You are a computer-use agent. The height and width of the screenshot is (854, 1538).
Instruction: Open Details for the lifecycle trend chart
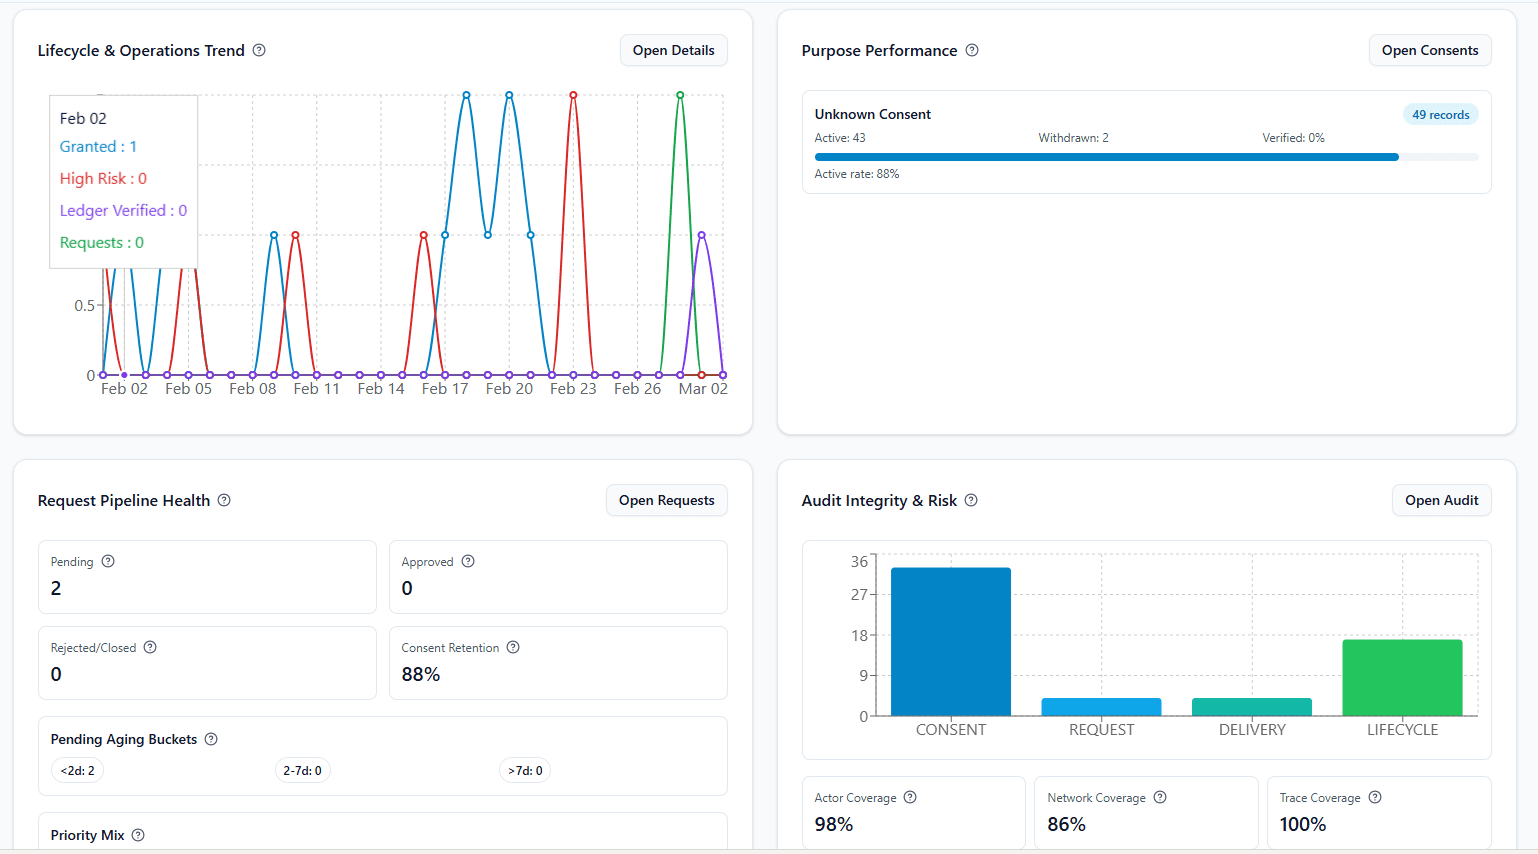click(x=673, y=50)
